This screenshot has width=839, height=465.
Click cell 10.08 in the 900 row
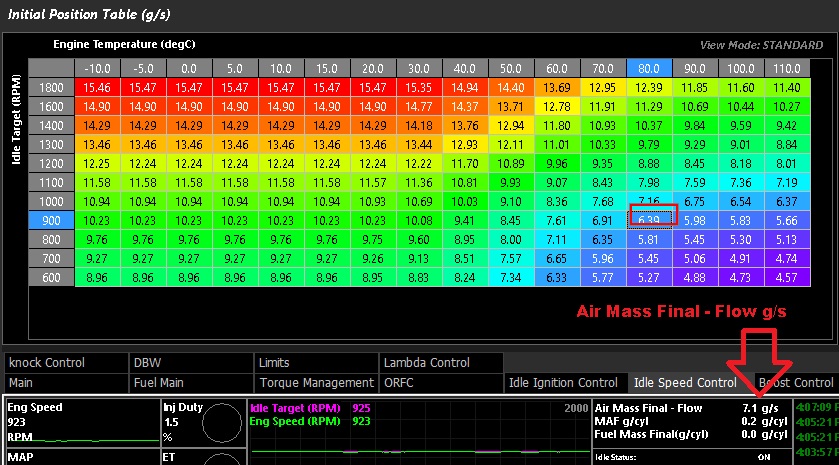click(x=418, y=220)
